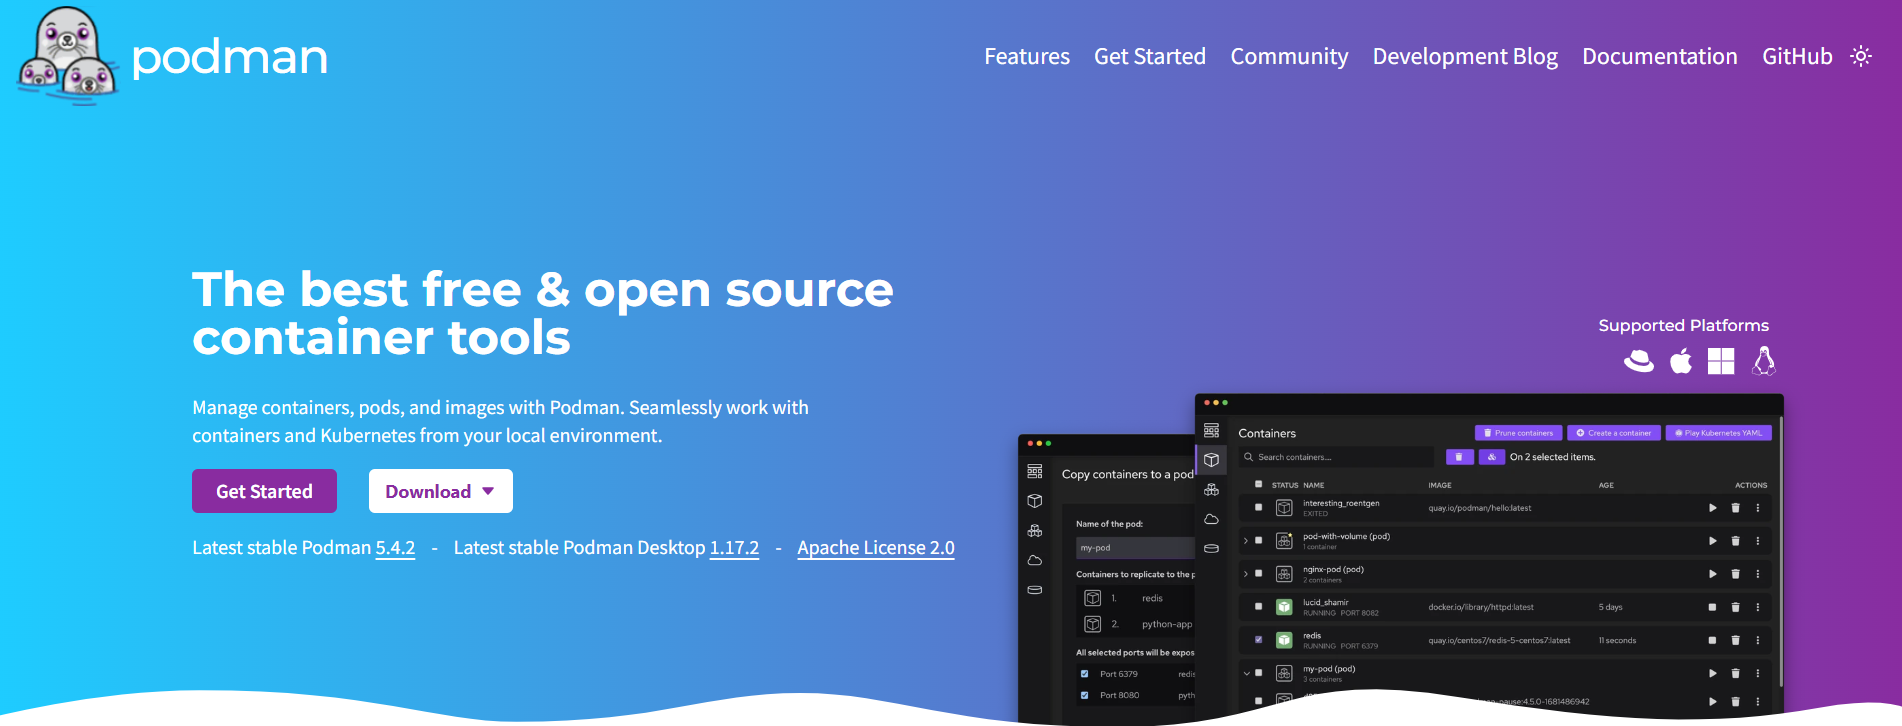This screenshot has width=1902, height=726.
Task: Click the podman wordmark text
Action: (x=230, y=57)
